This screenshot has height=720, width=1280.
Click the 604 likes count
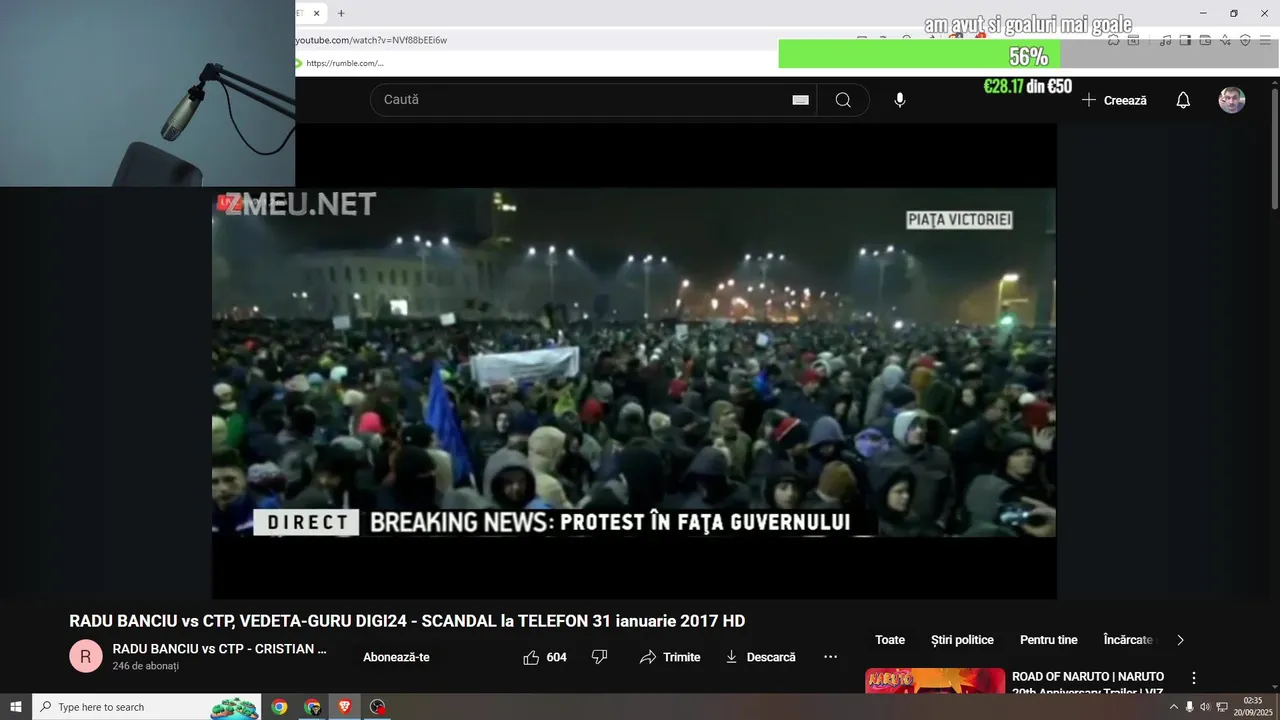pos(557,657)
